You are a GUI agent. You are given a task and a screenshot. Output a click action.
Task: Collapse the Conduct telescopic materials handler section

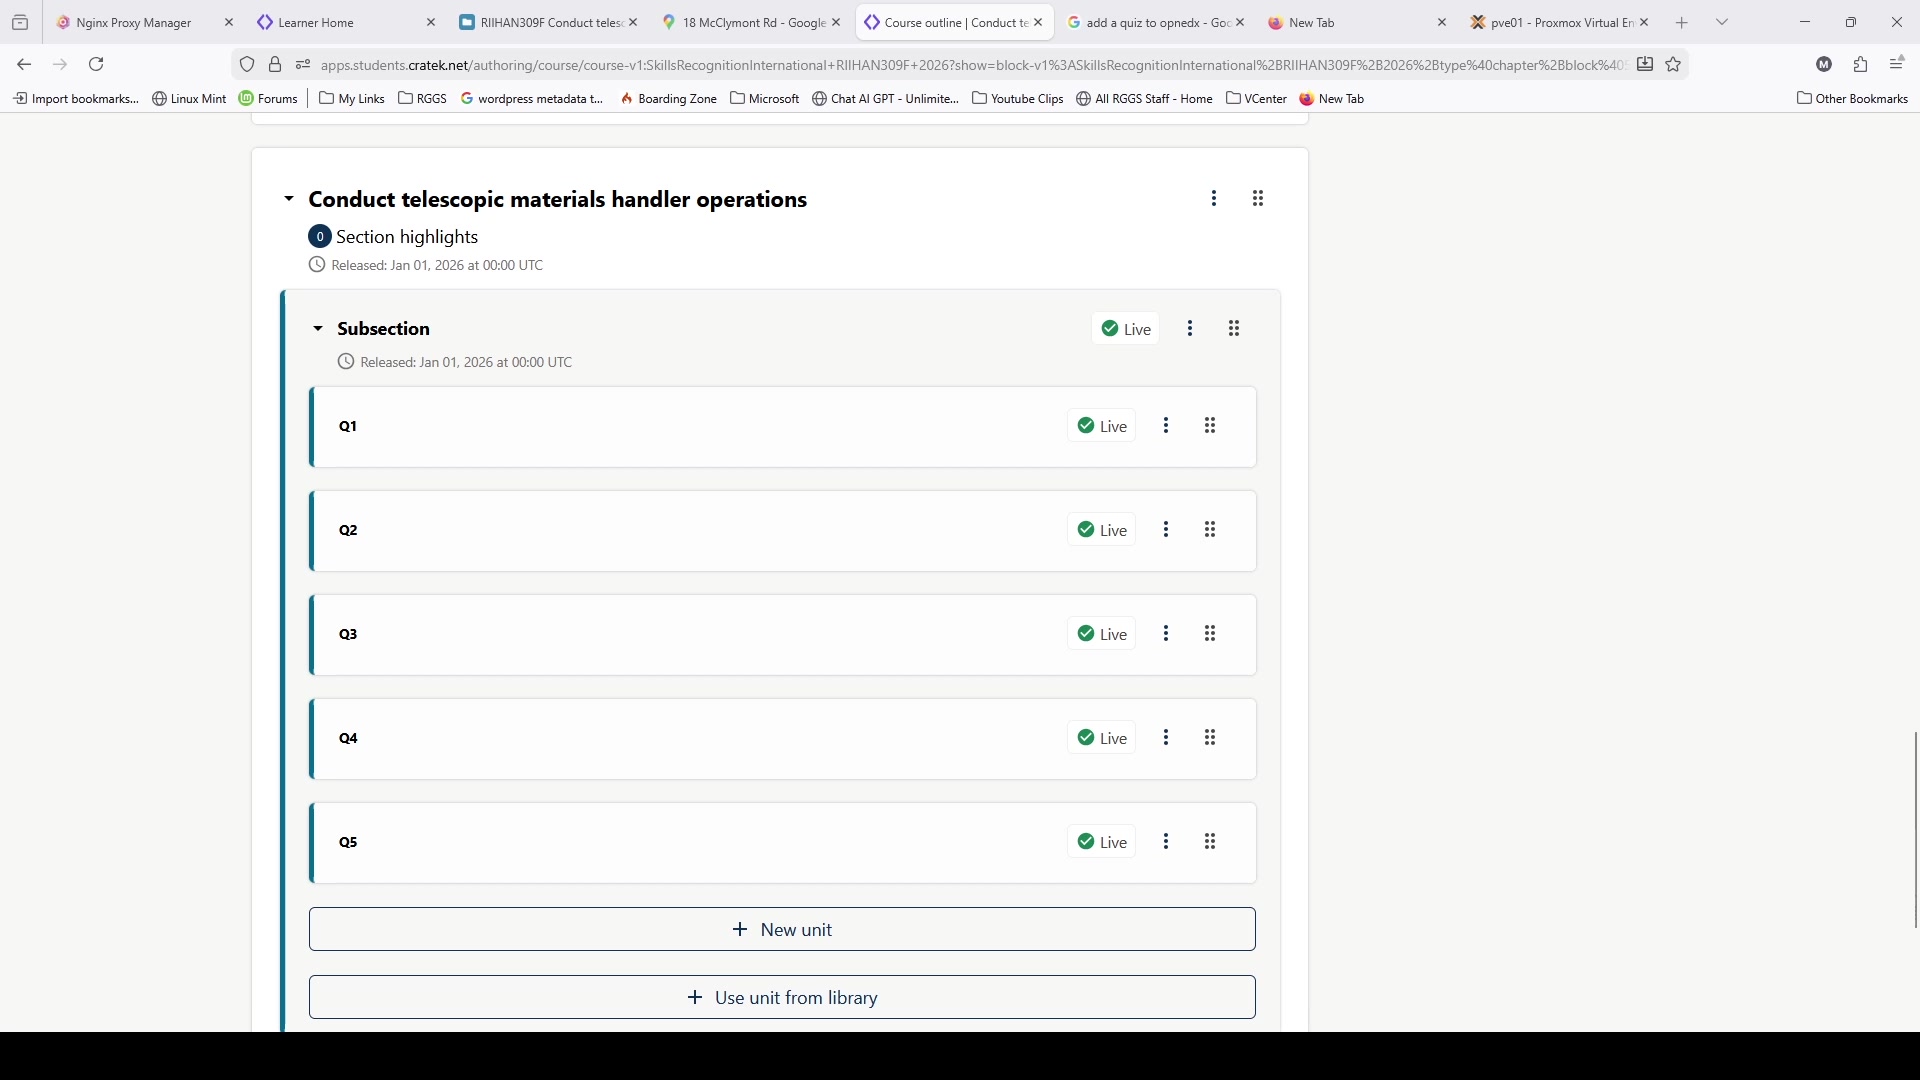click(x=289, y=199)
